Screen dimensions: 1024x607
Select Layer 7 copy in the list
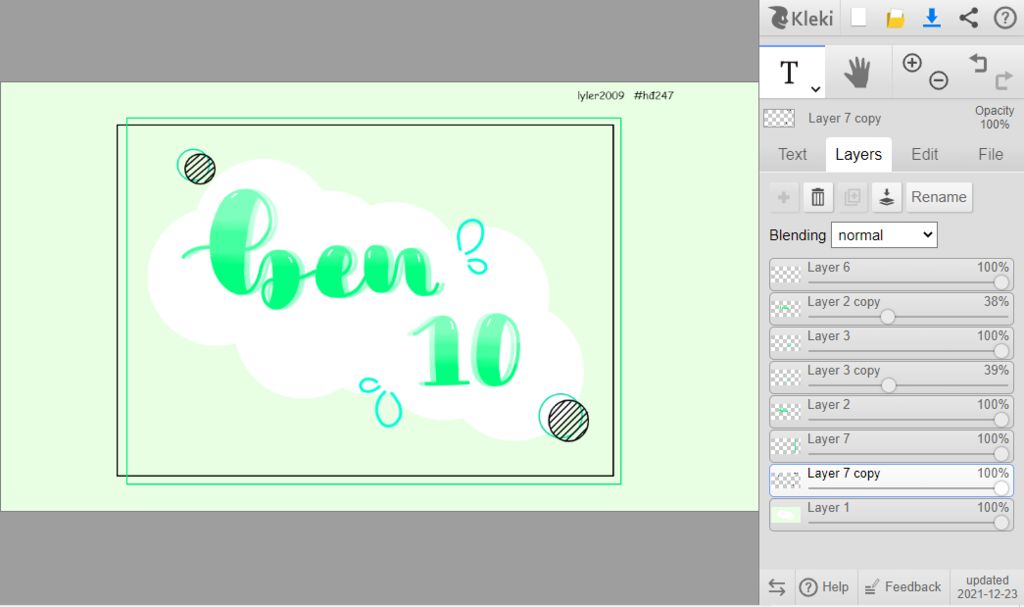(891, 480)
